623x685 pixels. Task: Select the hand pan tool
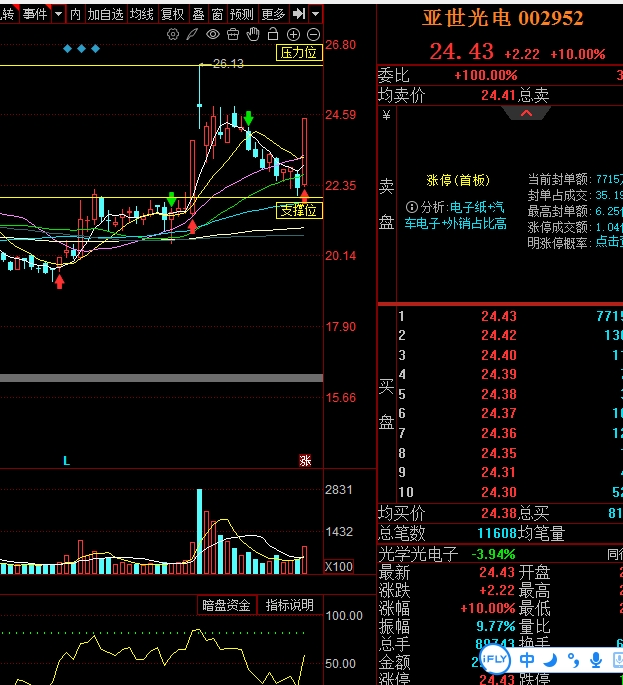(x=253, y=34)
